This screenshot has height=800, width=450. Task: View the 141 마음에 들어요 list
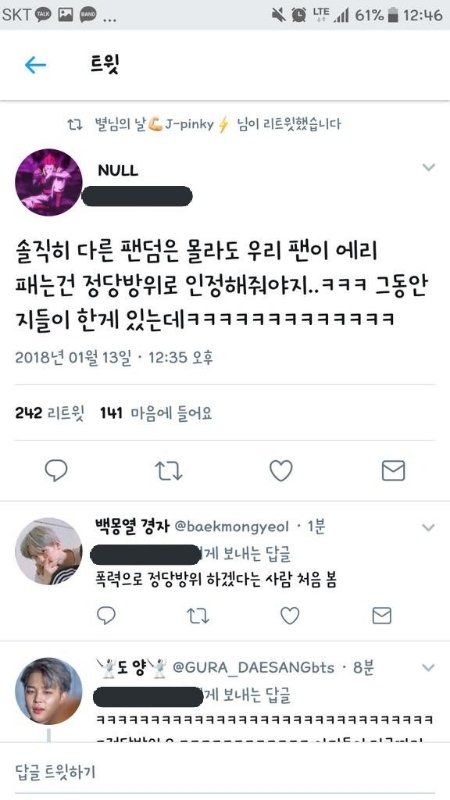coord(156,413)
